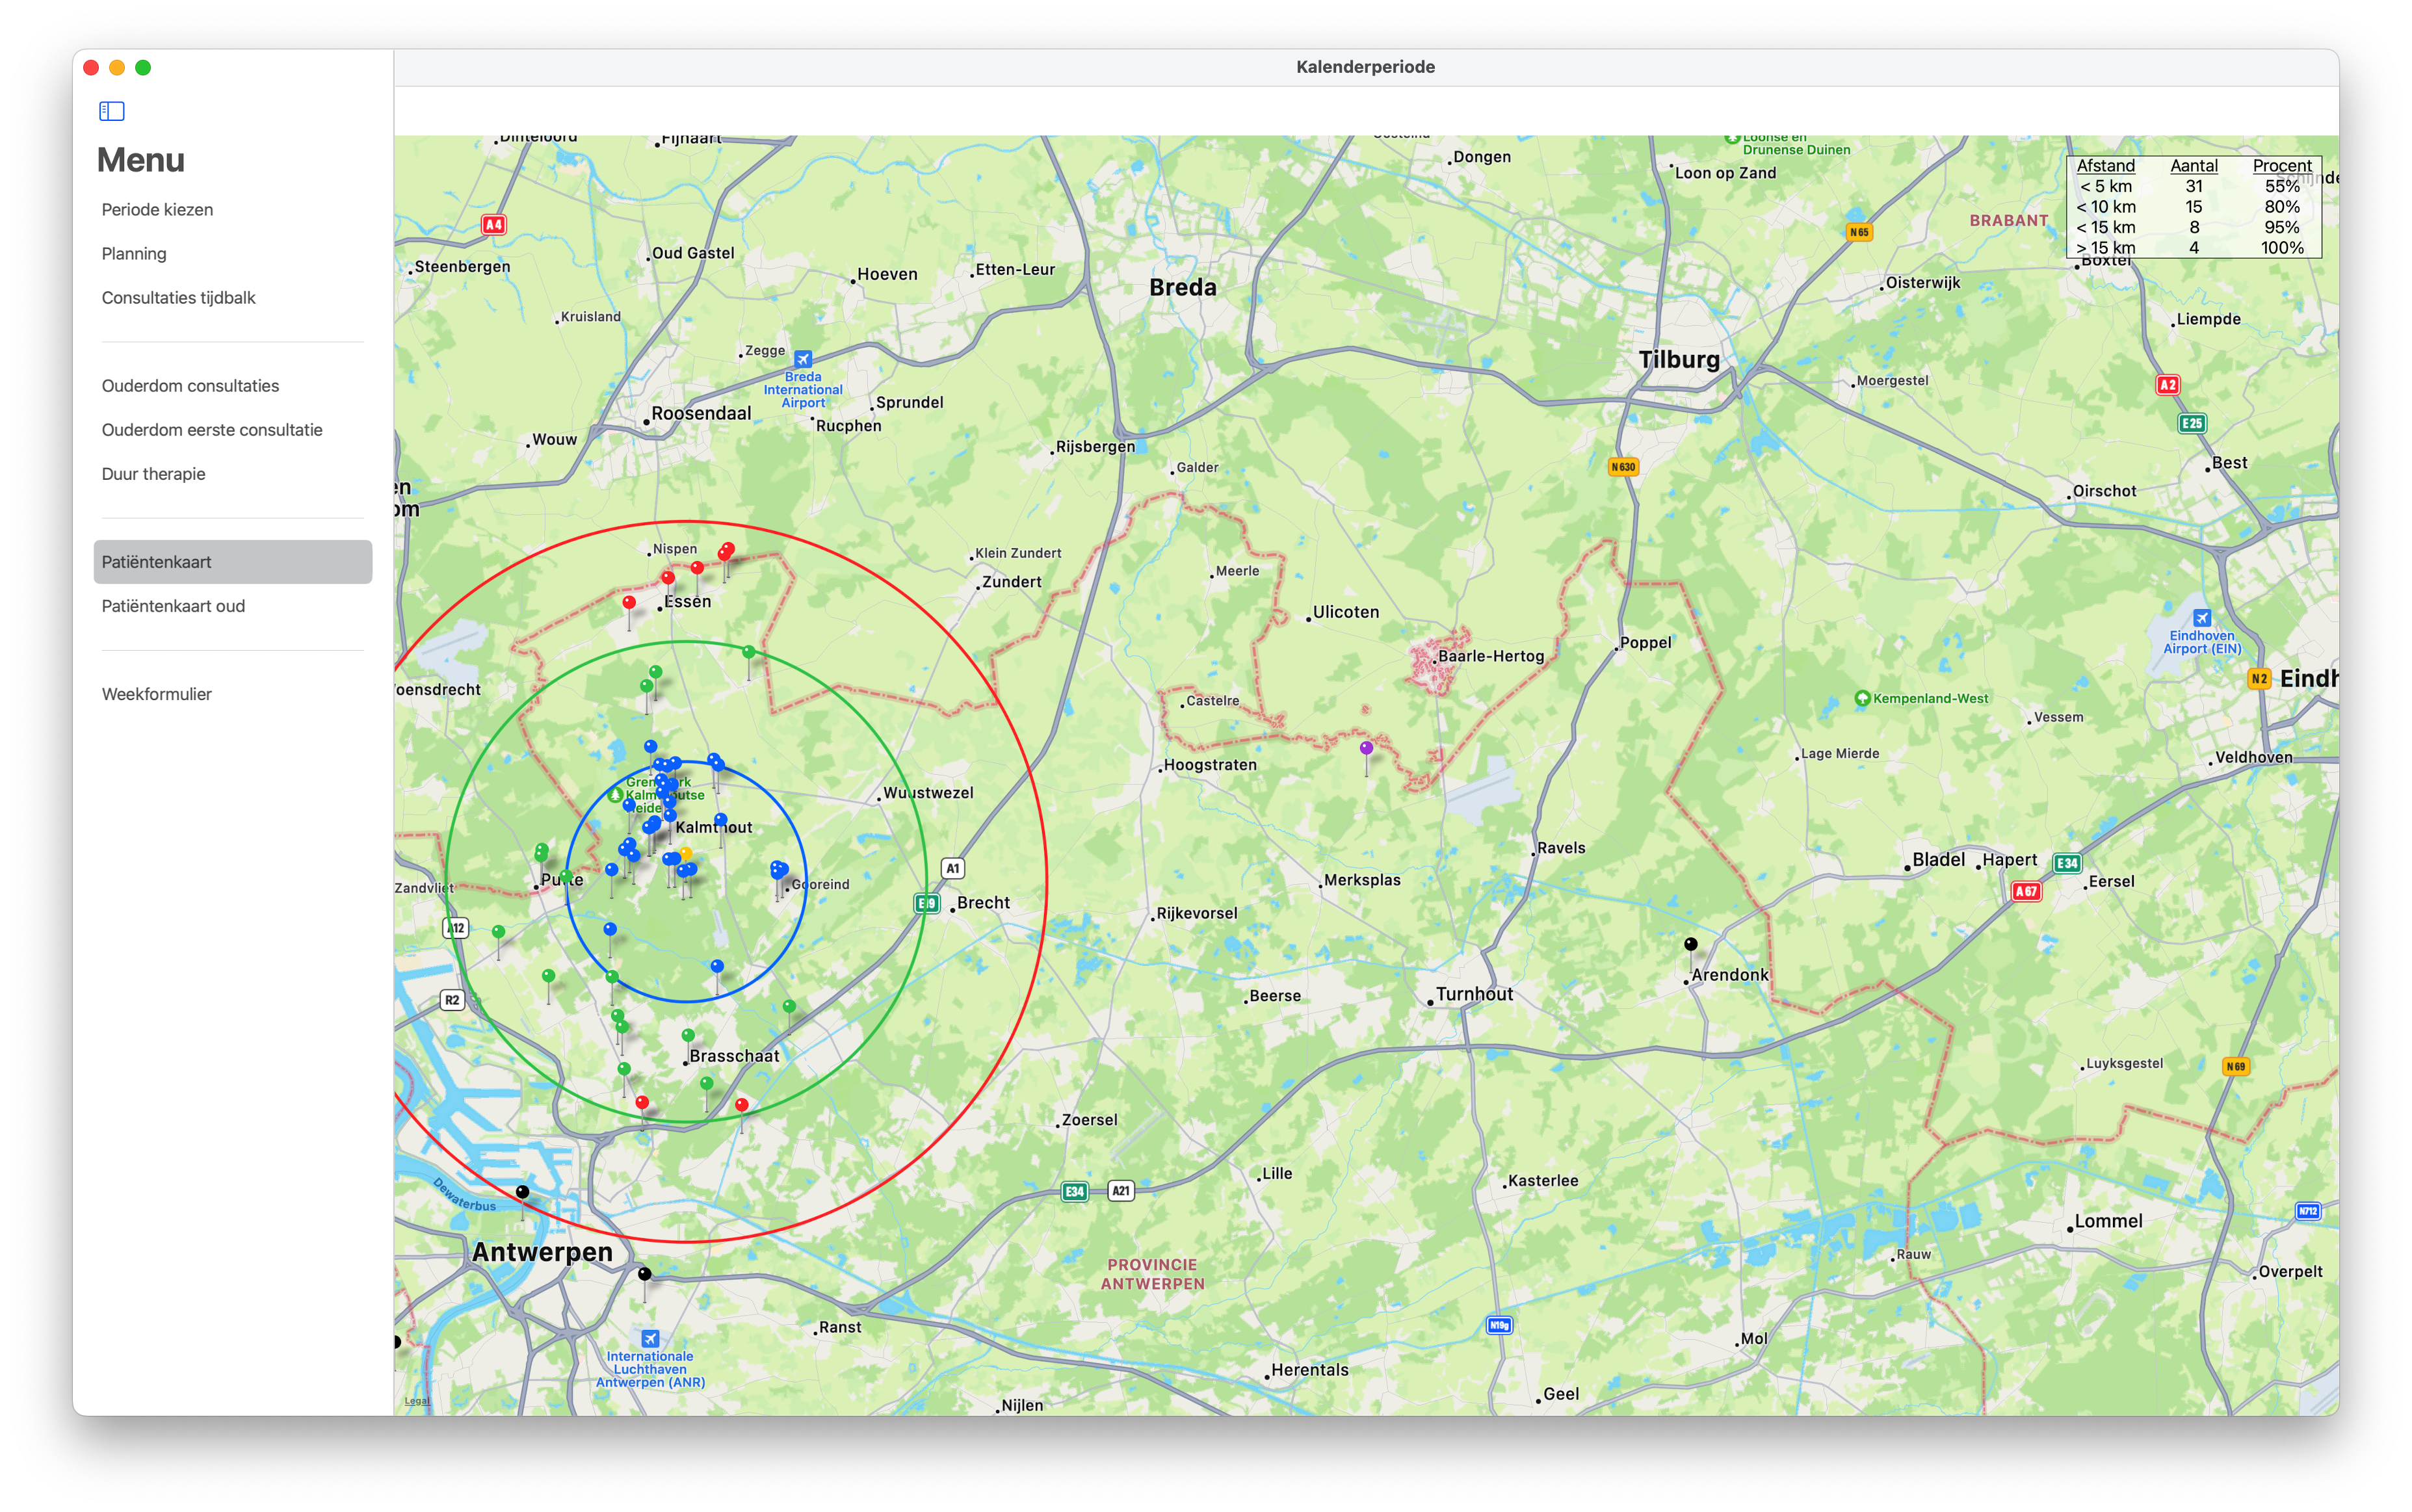The width and height of the screenshot is (2412, 1512).
Task: Select Consultaties tijdbalk
Action: click(x=179, y=297)
